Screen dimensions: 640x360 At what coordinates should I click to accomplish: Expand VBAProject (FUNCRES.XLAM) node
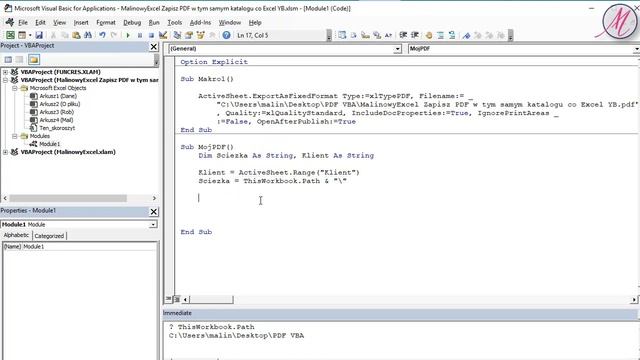(x=5, y=72)
